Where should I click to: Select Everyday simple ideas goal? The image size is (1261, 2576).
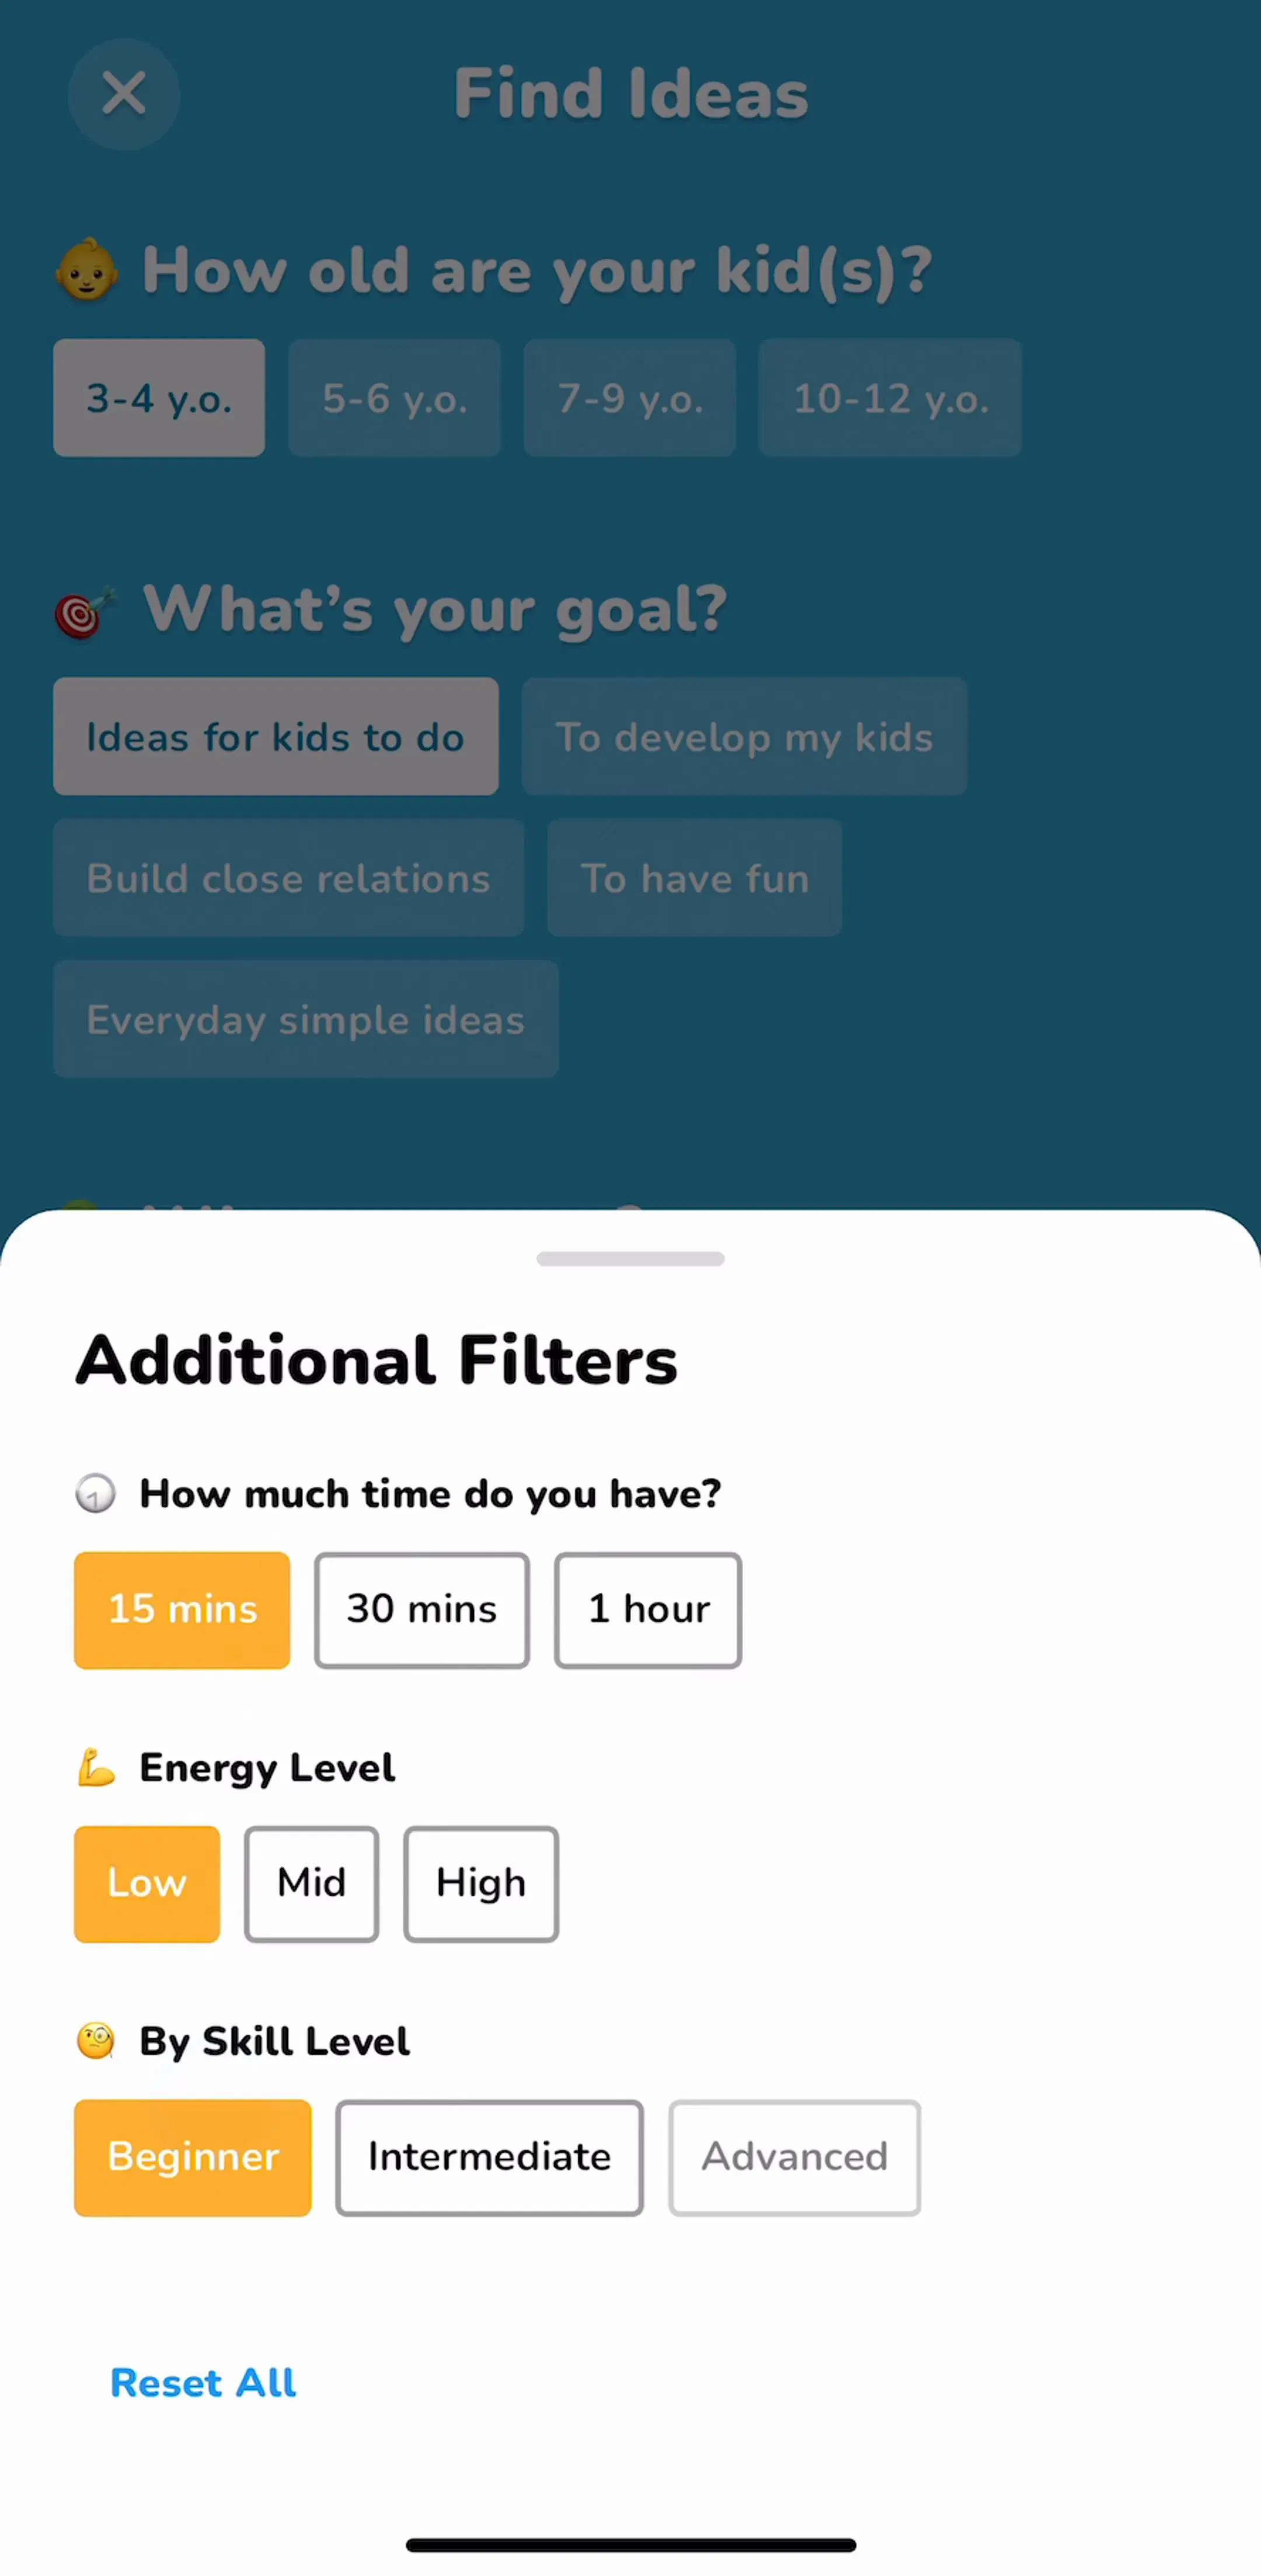(x=306, y=1019)
